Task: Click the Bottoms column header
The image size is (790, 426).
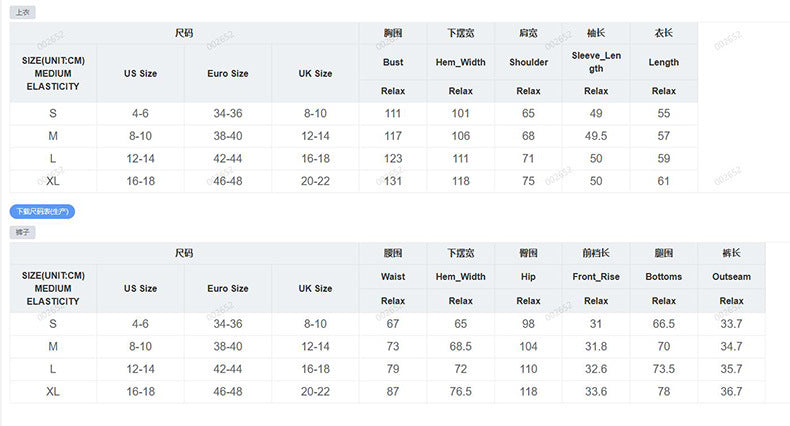Action: point(664,276)
